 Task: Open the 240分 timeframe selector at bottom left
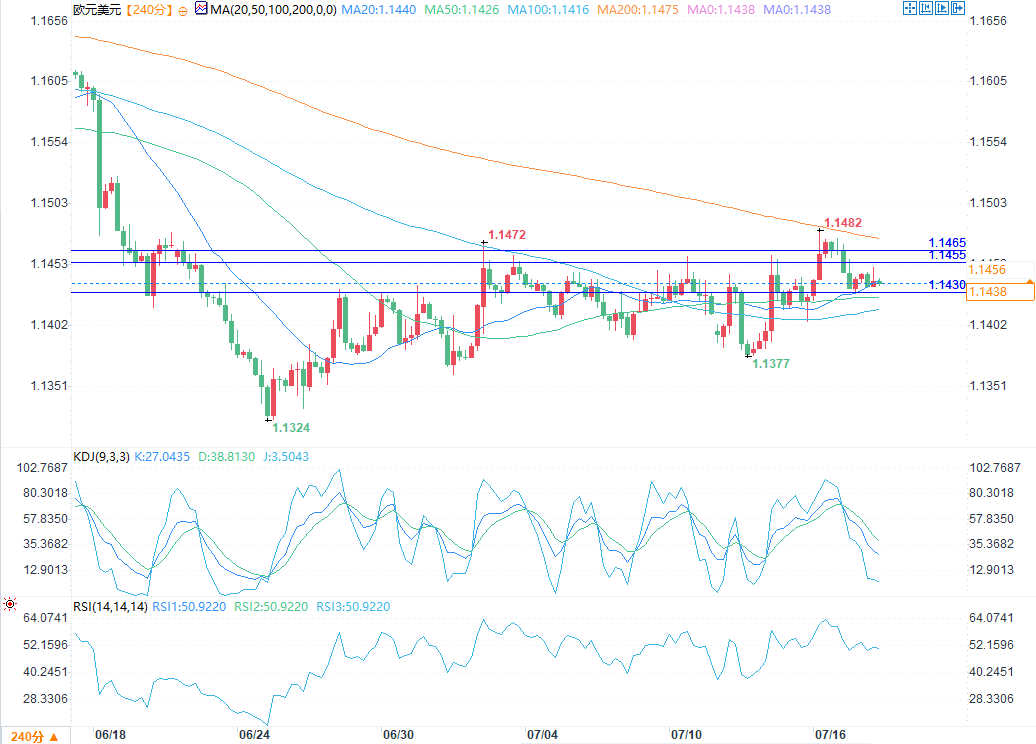35,736
